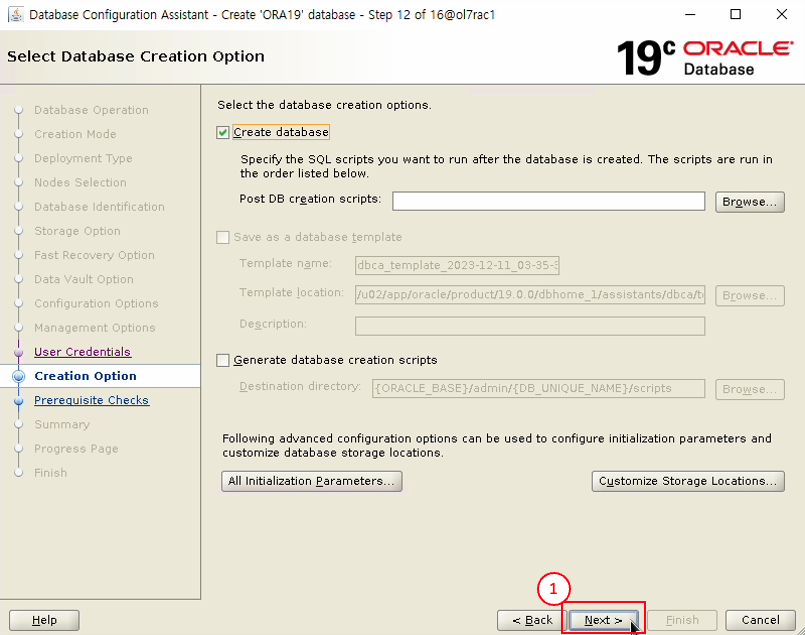Viewport: 805px width, 635px height.
Task: Click Fast Recovery Option in step list
Action: (x=94, y=255)
